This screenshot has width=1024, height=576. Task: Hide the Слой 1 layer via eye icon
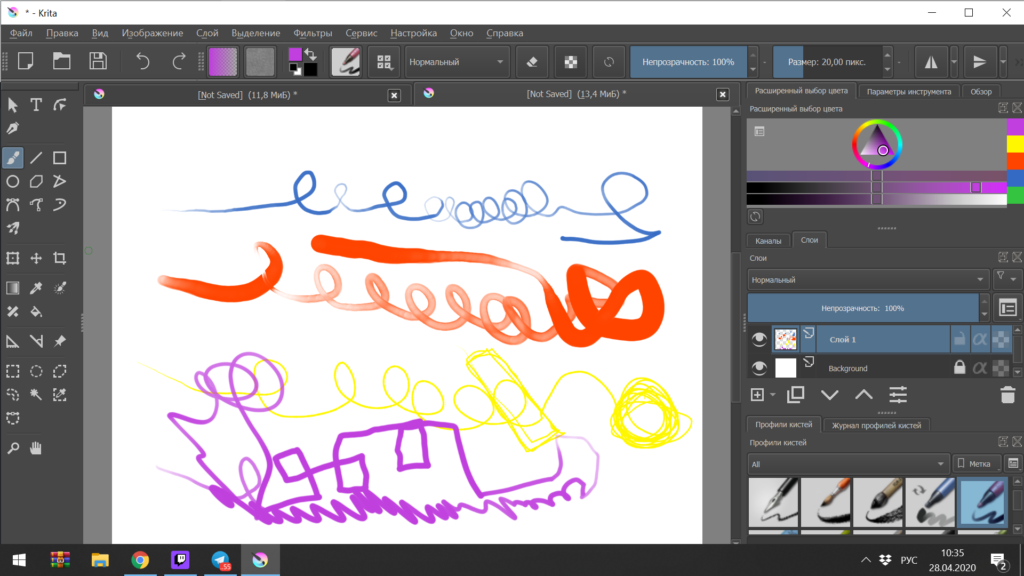[x=758, y=339]
